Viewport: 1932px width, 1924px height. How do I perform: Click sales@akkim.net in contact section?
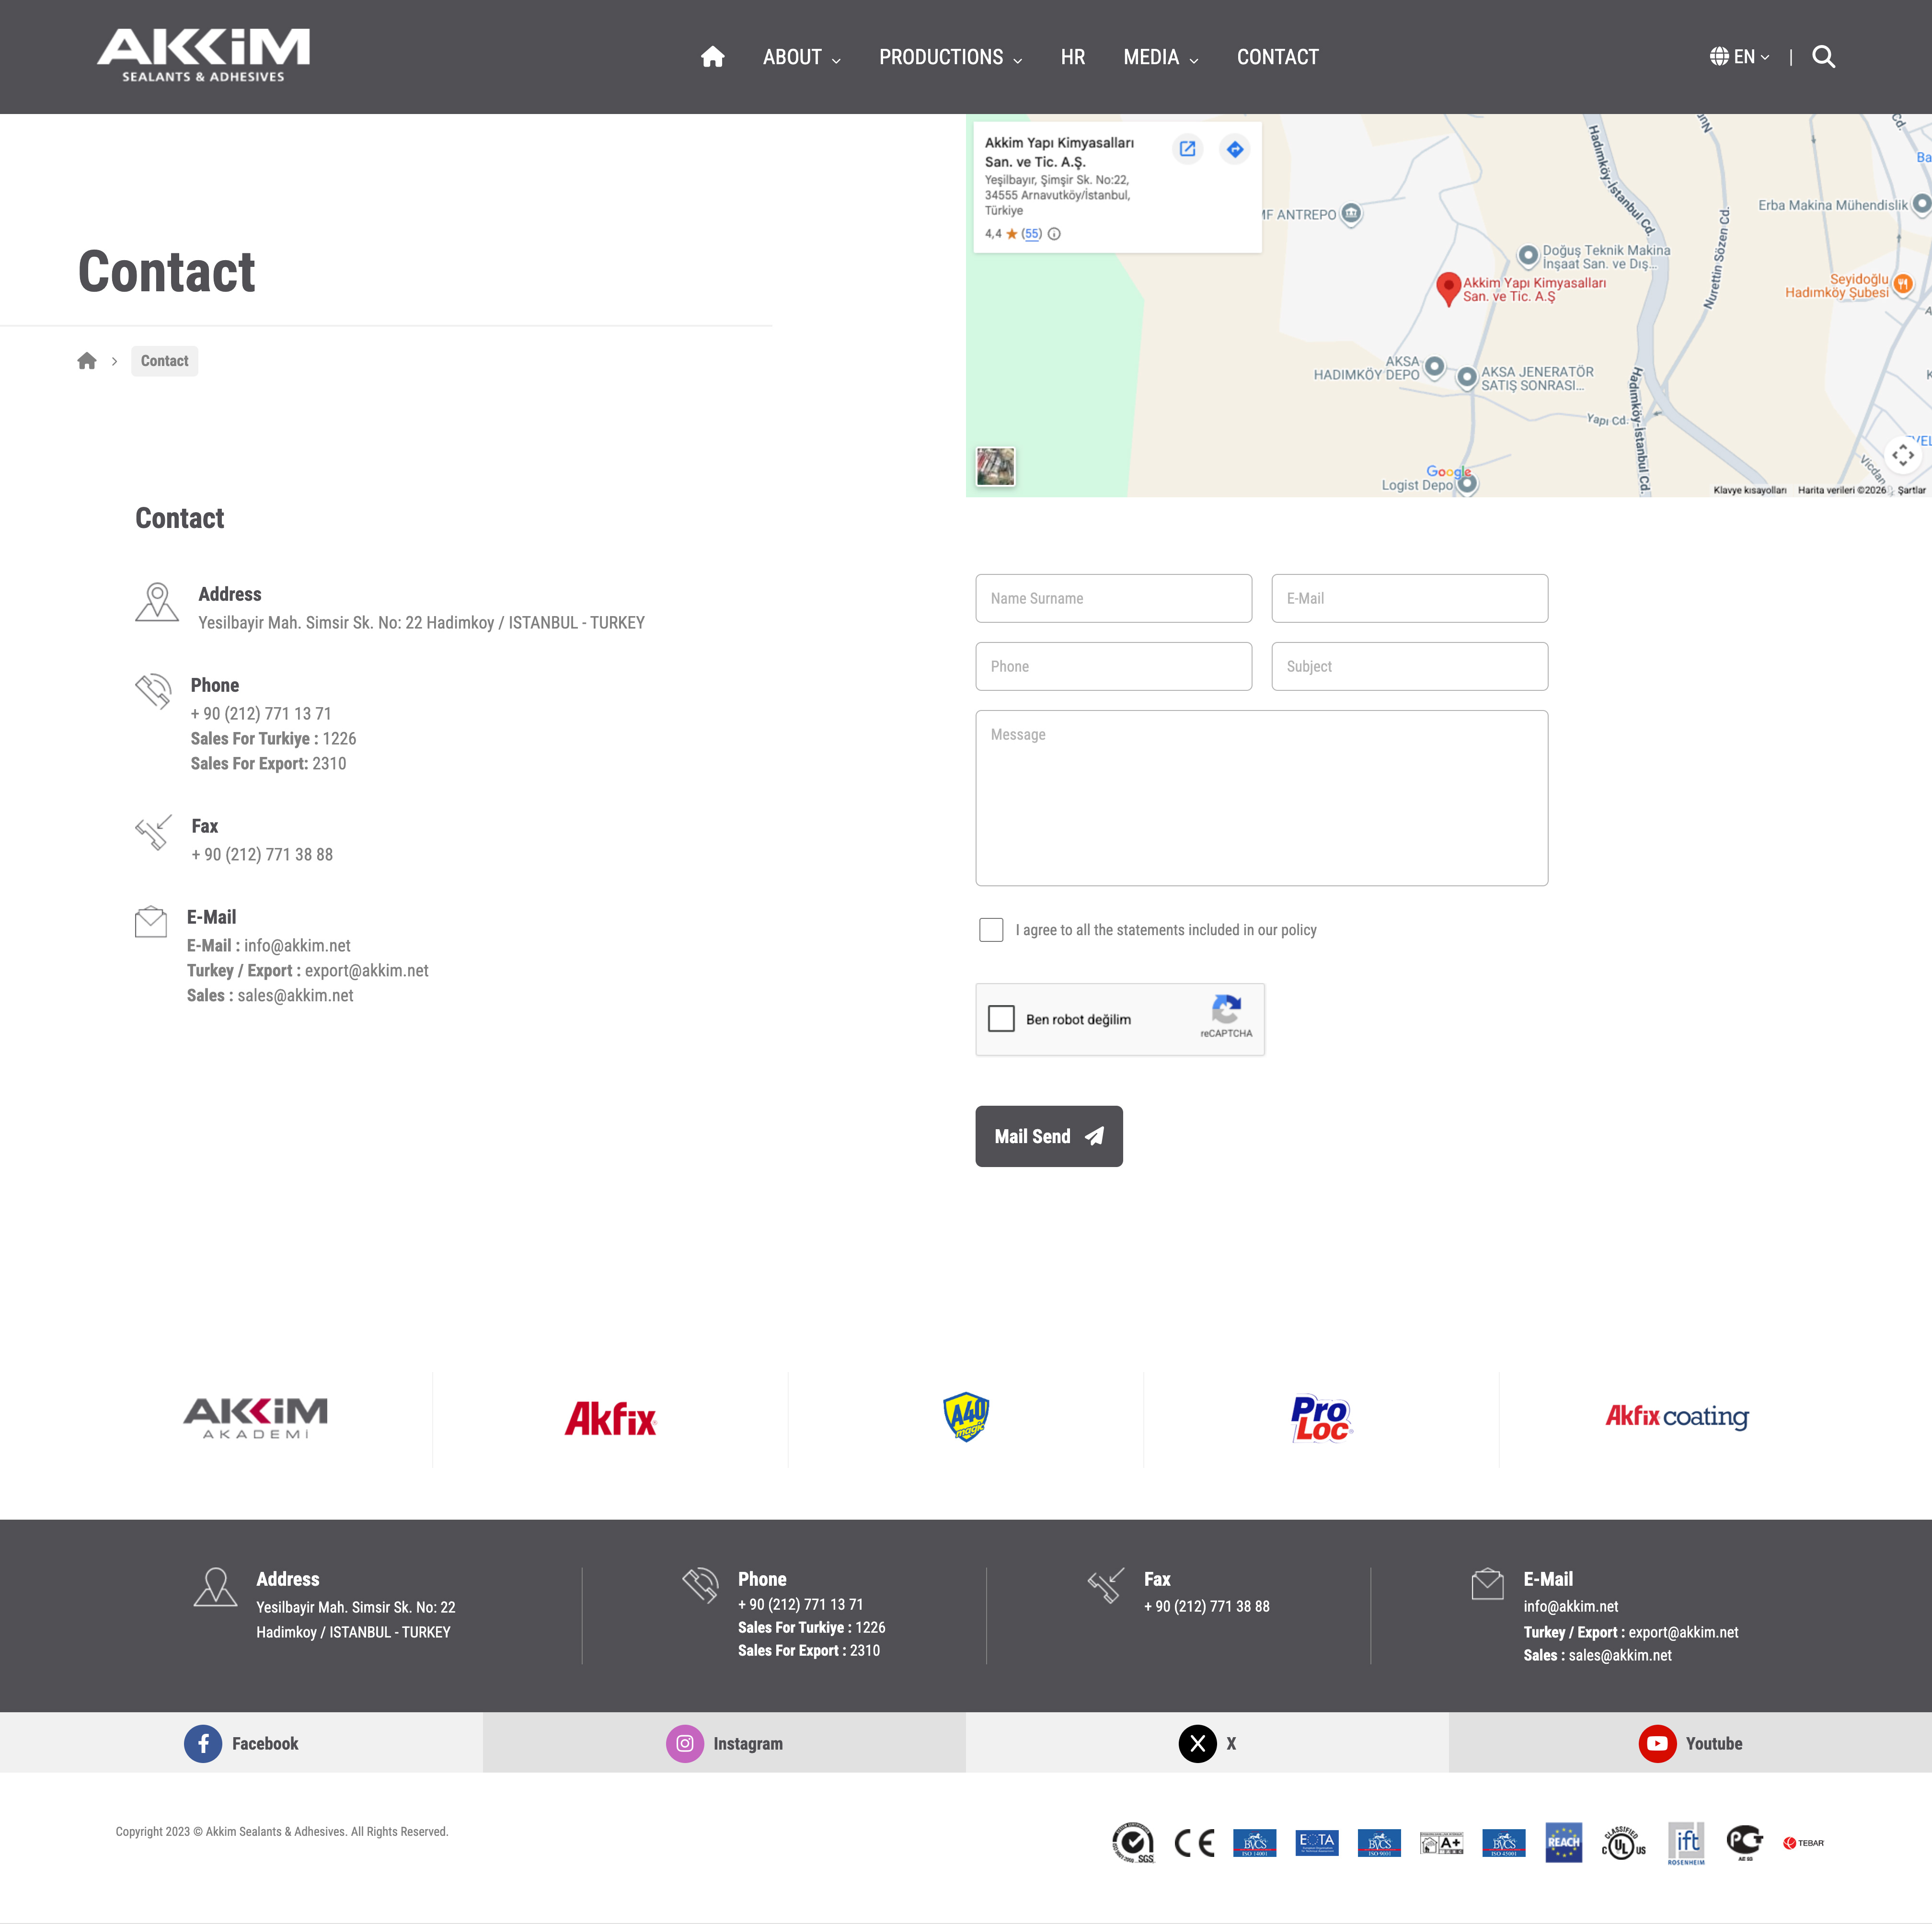click(295, 996)
